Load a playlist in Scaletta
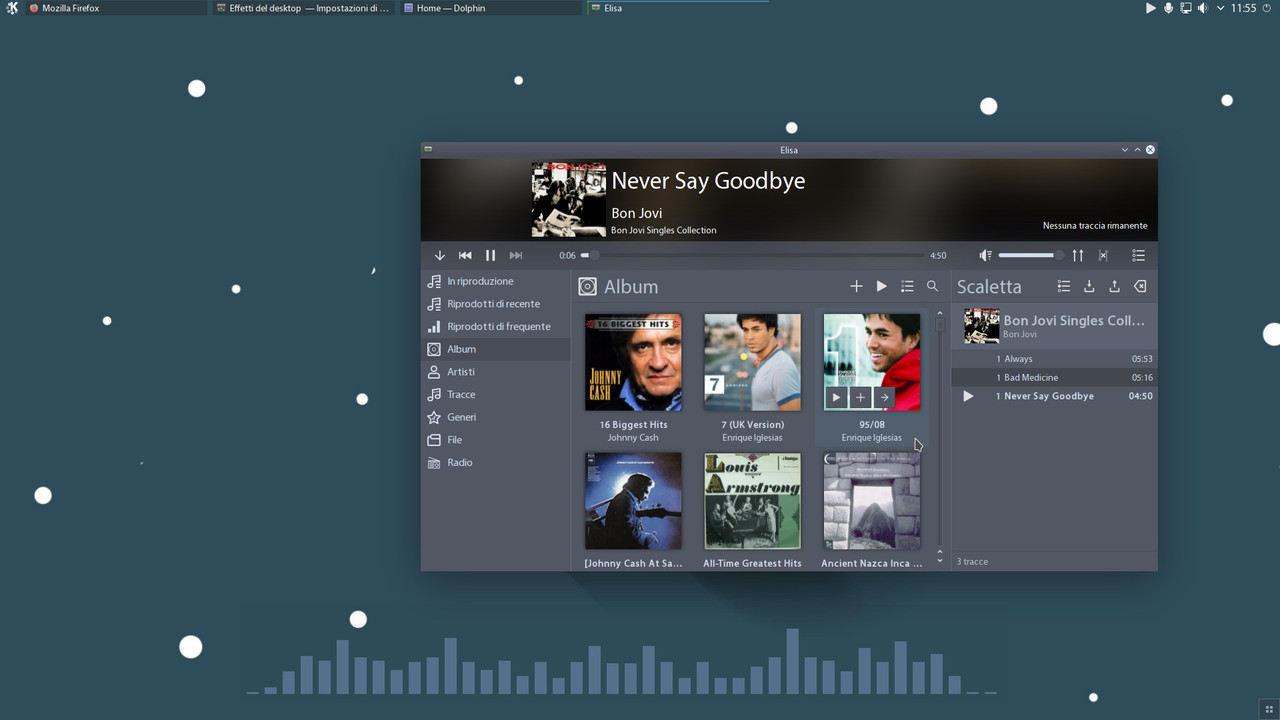 click(x=1089, y=286)
